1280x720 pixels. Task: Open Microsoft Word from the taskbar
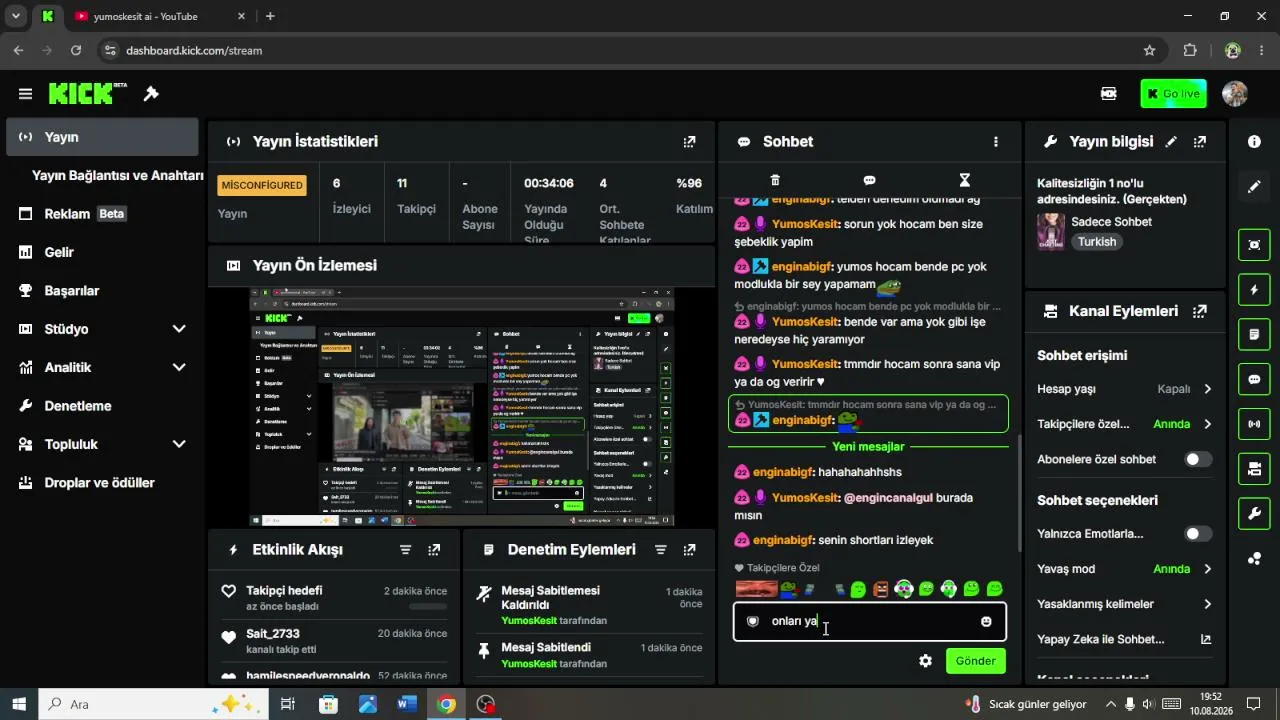pyautogui.click(x=406, y=704)
